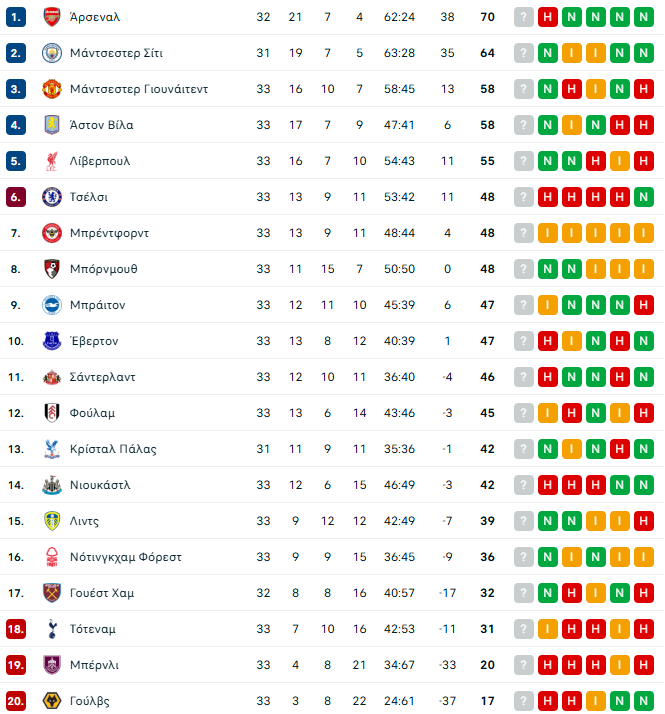Viewport: 665px width, 714px height.
Task: Click the Manchester City crest icon
Action: (x=51, y=53)
